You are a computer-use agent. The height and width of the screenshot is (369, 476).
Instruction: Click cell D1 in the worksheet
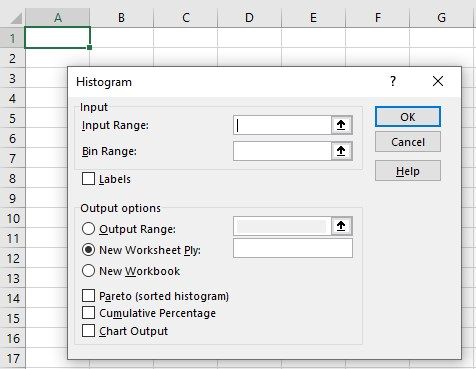[x=249, y=38]
